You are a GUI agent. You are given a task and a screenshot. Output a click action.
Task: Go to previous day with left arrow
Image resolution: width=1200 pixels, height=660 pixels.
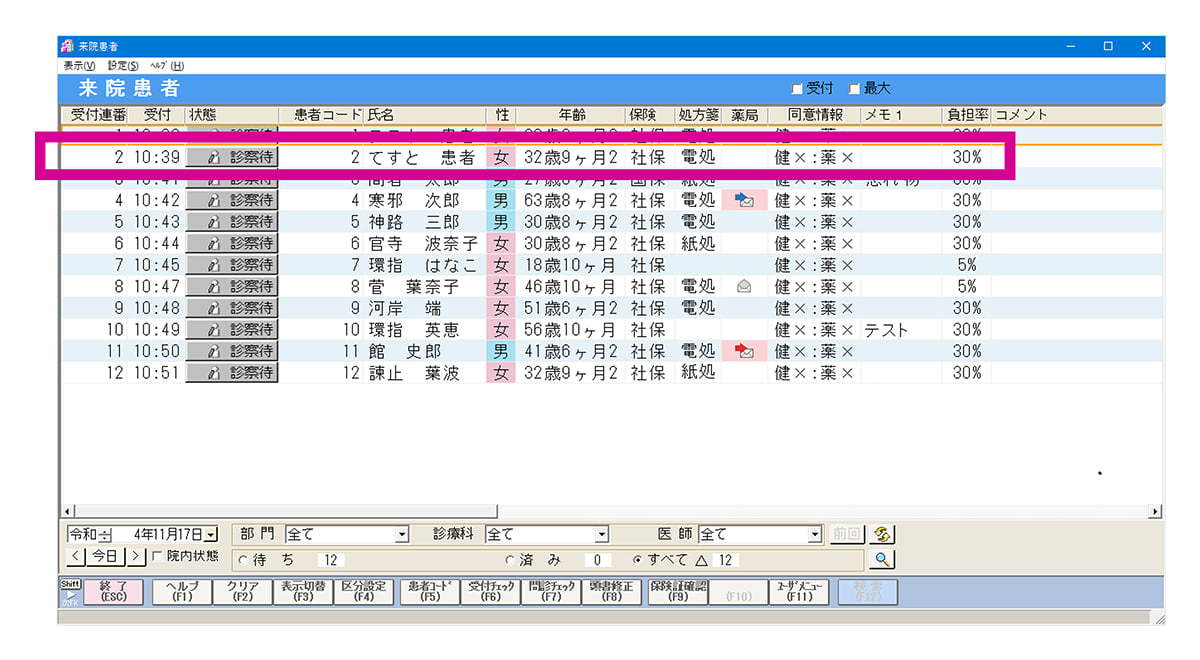click(x=76, y=556)
